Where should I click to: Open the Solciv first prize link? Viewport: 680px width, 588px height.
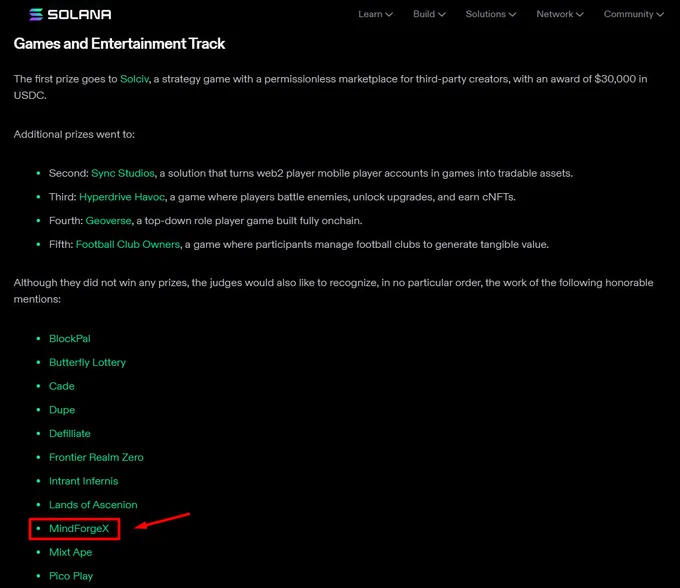[134, 79]
